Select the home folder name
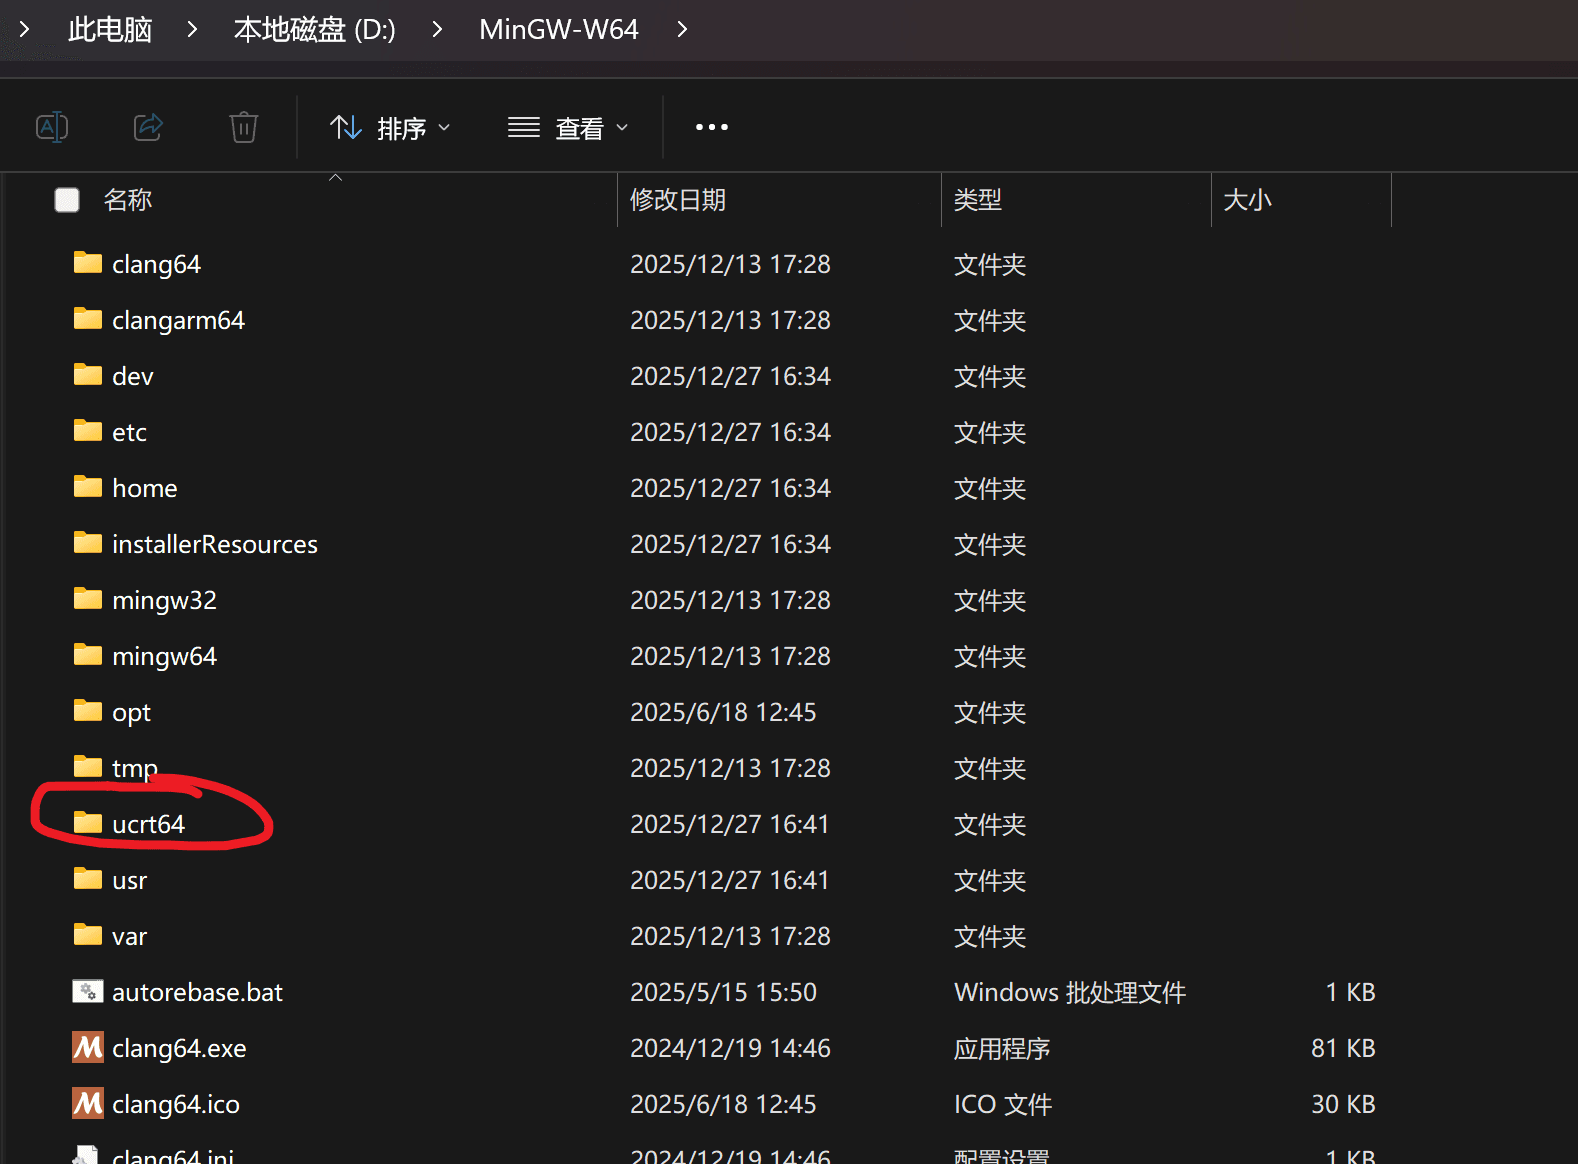The width and height of the screenshot is (1578, 1164). coord(145,488)
